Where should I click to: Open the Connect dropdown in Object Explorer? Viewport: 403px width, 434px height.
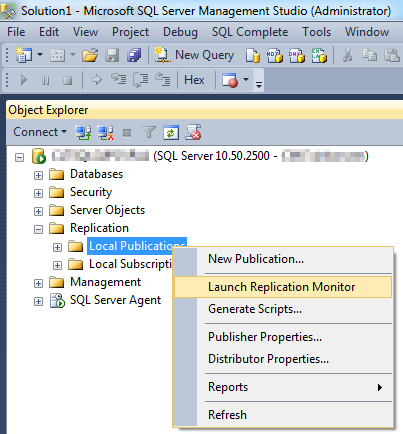point(40,132)
